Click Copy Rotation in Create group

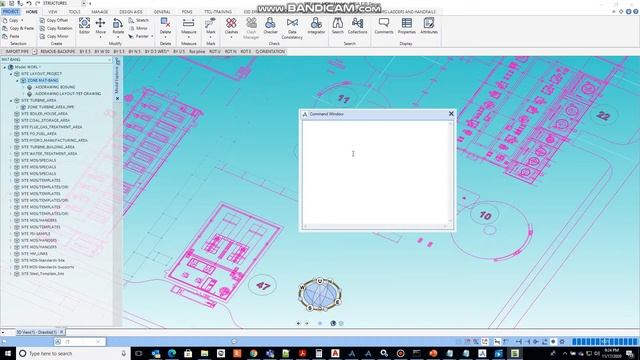pos(56,28)
